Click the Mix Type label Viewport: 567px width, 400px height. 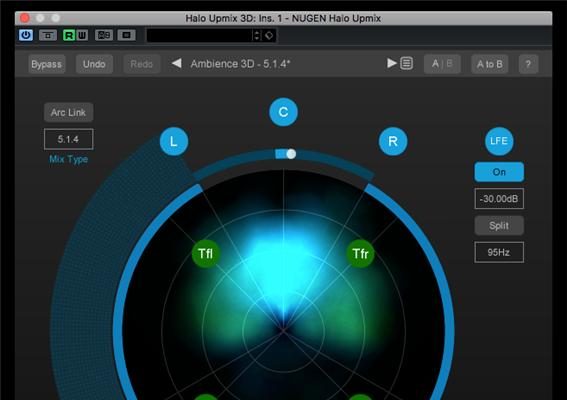(68, 159)
